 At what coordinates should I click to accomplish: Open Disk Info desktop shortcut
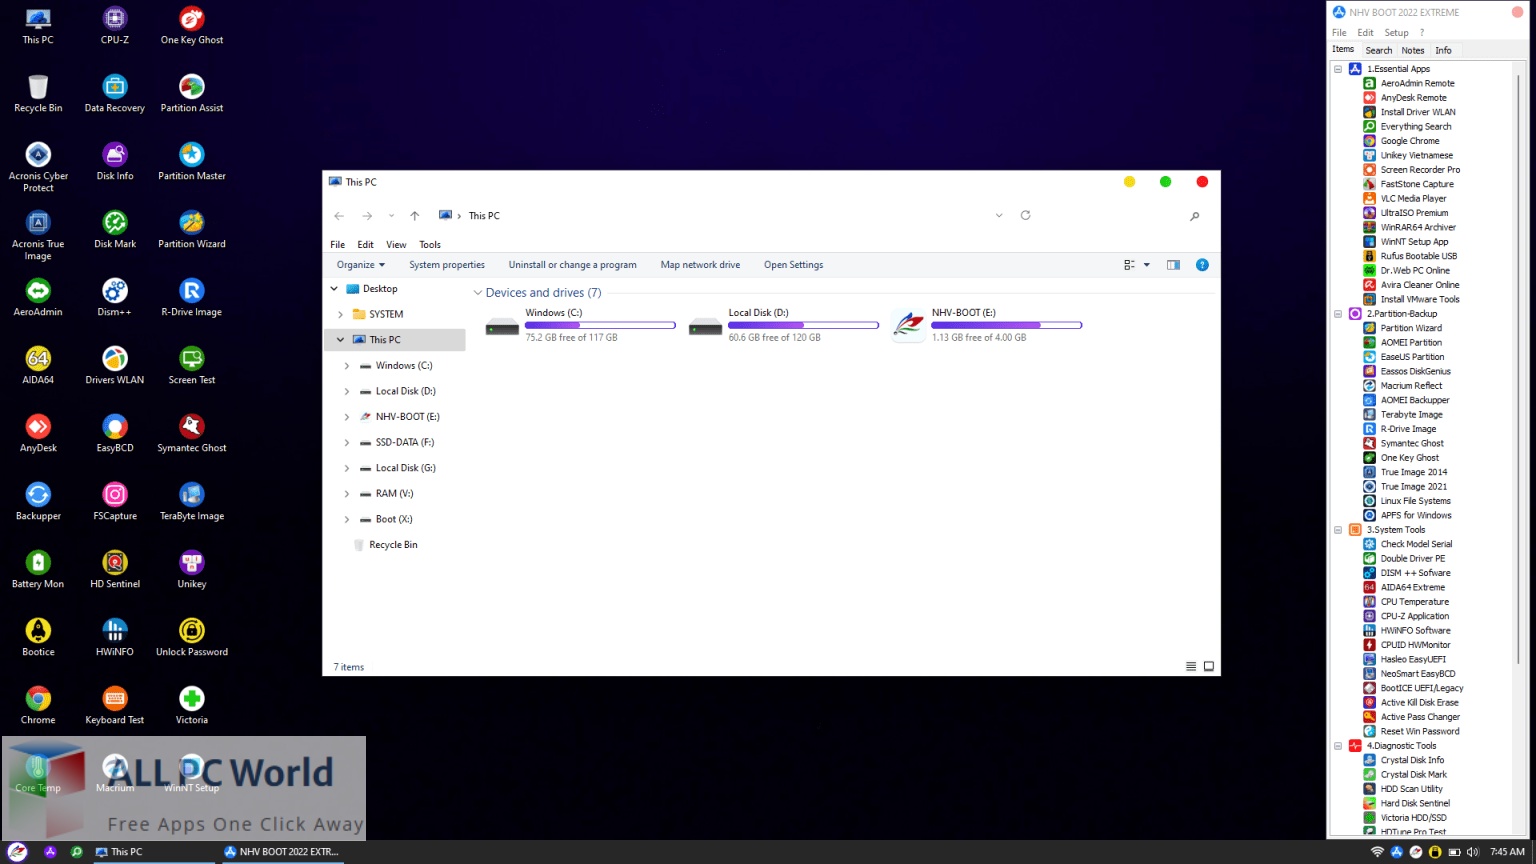(115, 162)
